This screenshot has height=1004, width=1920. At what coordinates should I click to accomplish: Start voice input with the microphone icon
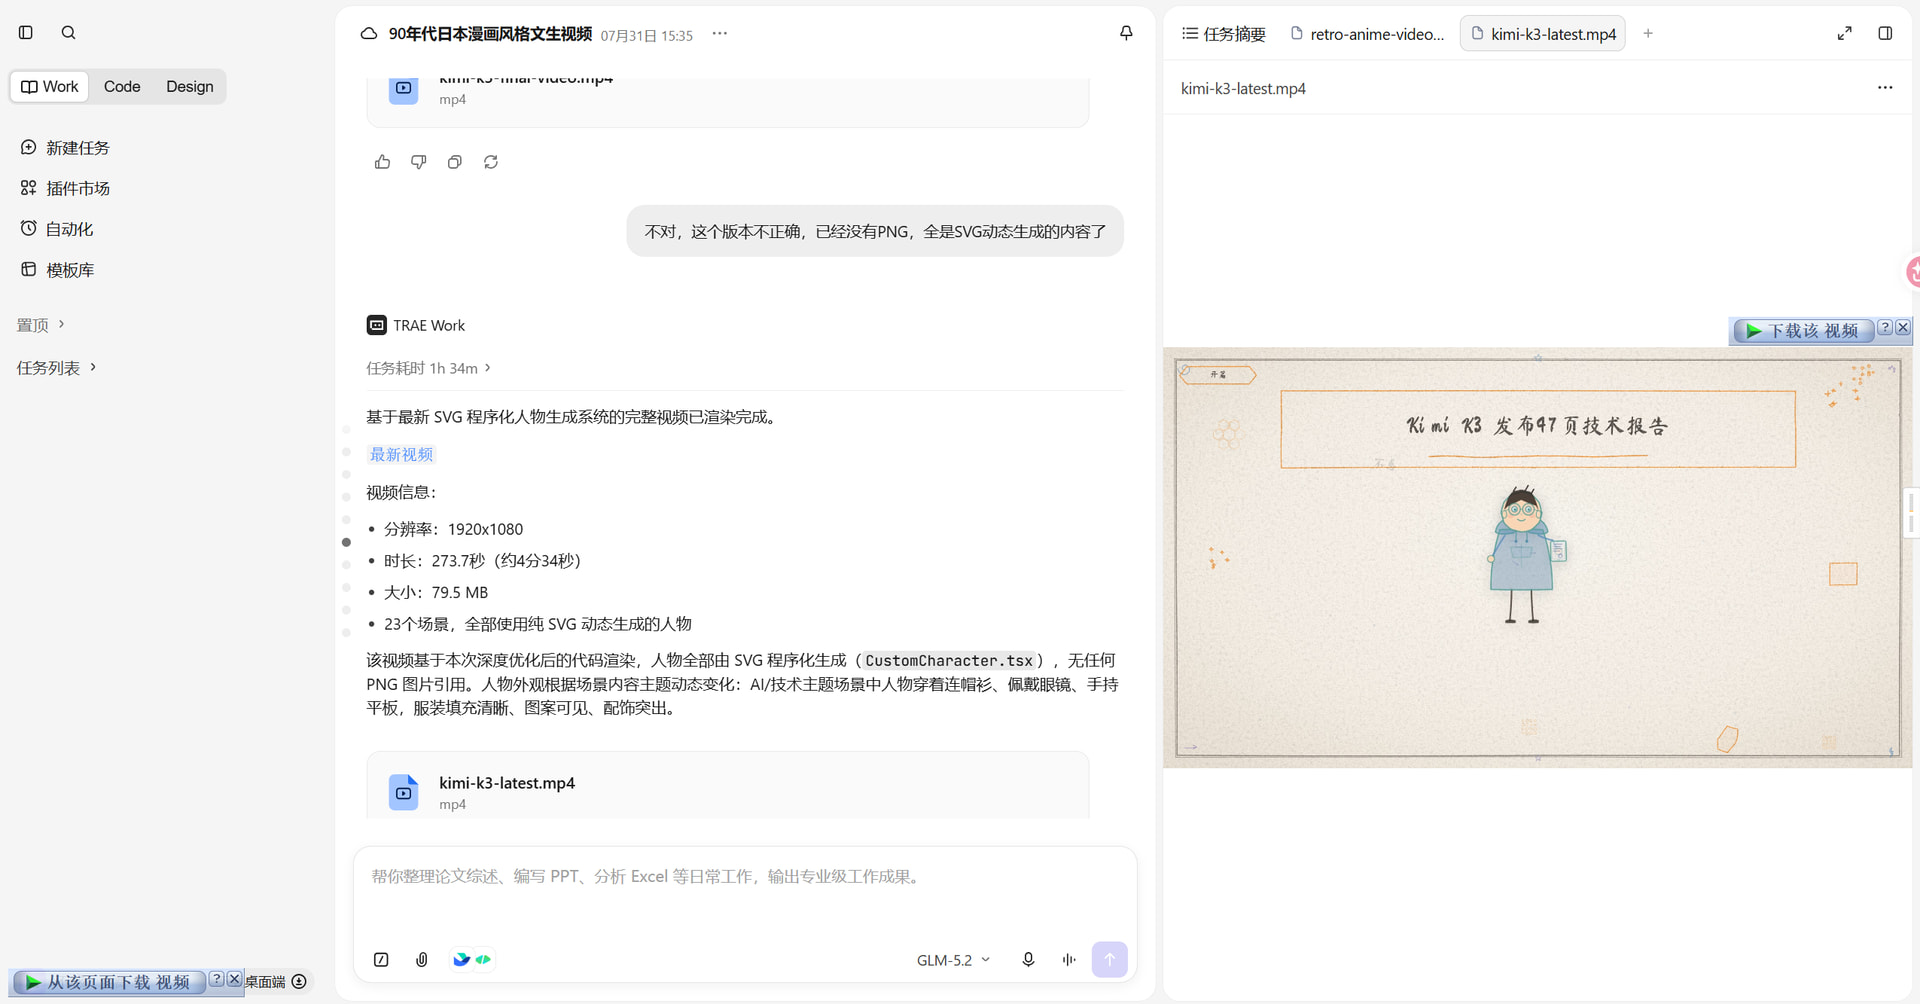[1028, 960]
